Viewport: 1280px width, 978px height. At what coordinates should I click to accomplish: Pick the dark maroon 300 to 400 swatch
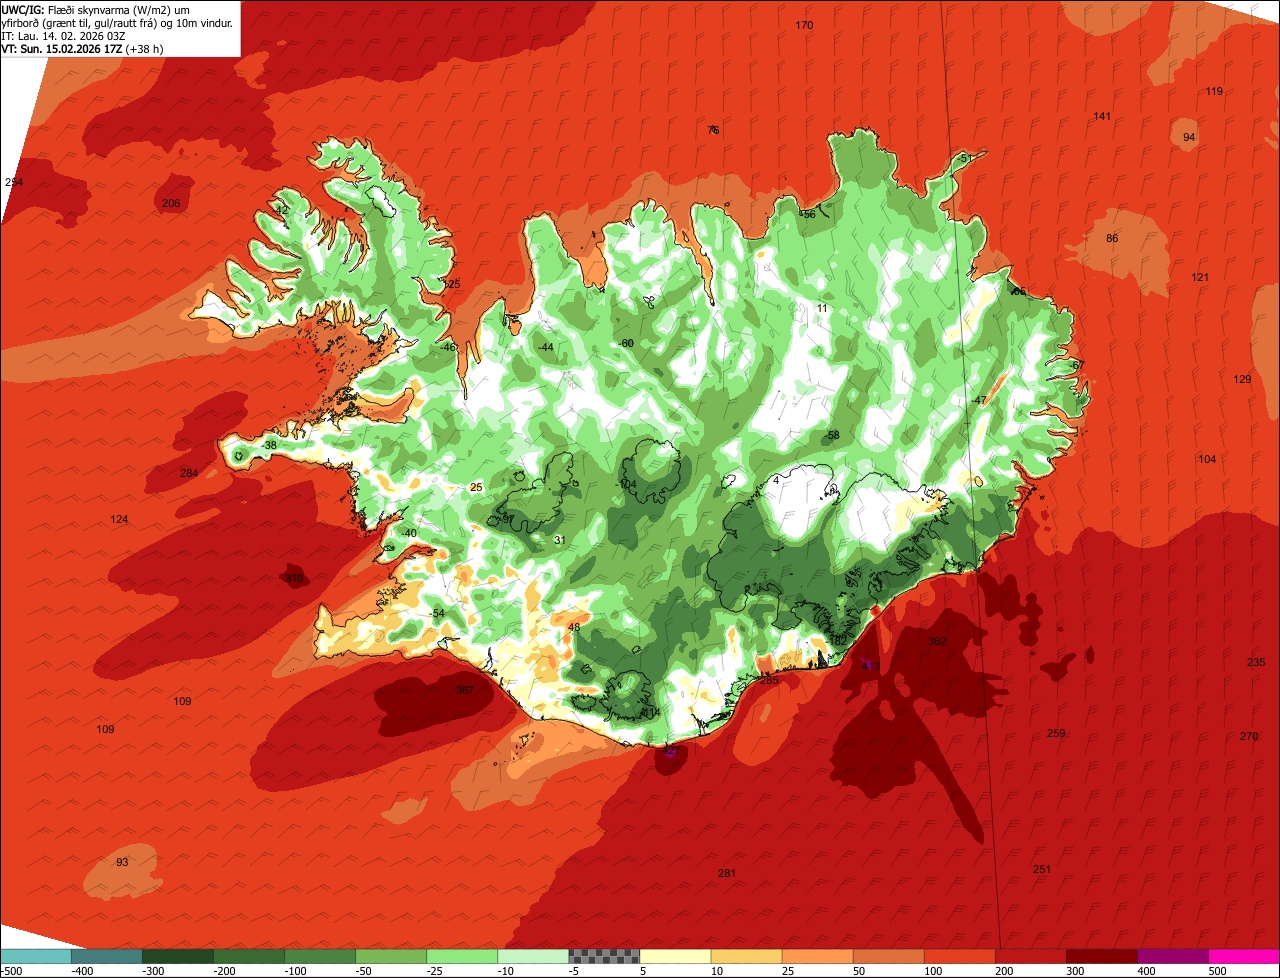(1101, 956)
